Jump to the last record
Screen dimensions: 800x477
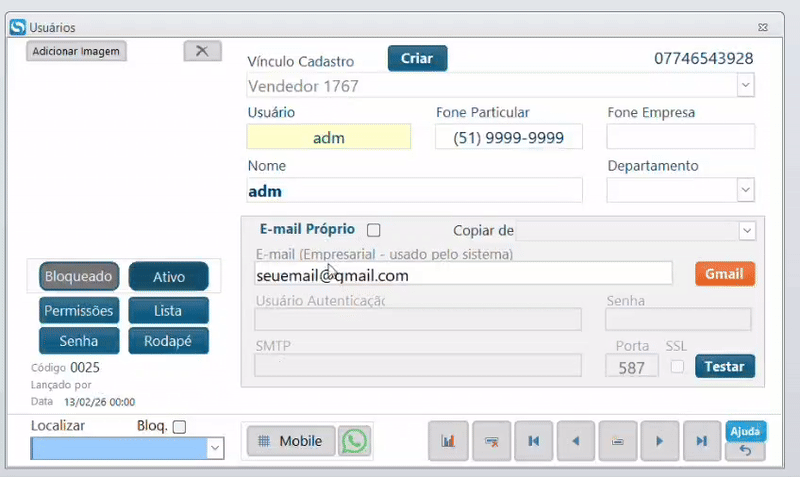point(702,441)
